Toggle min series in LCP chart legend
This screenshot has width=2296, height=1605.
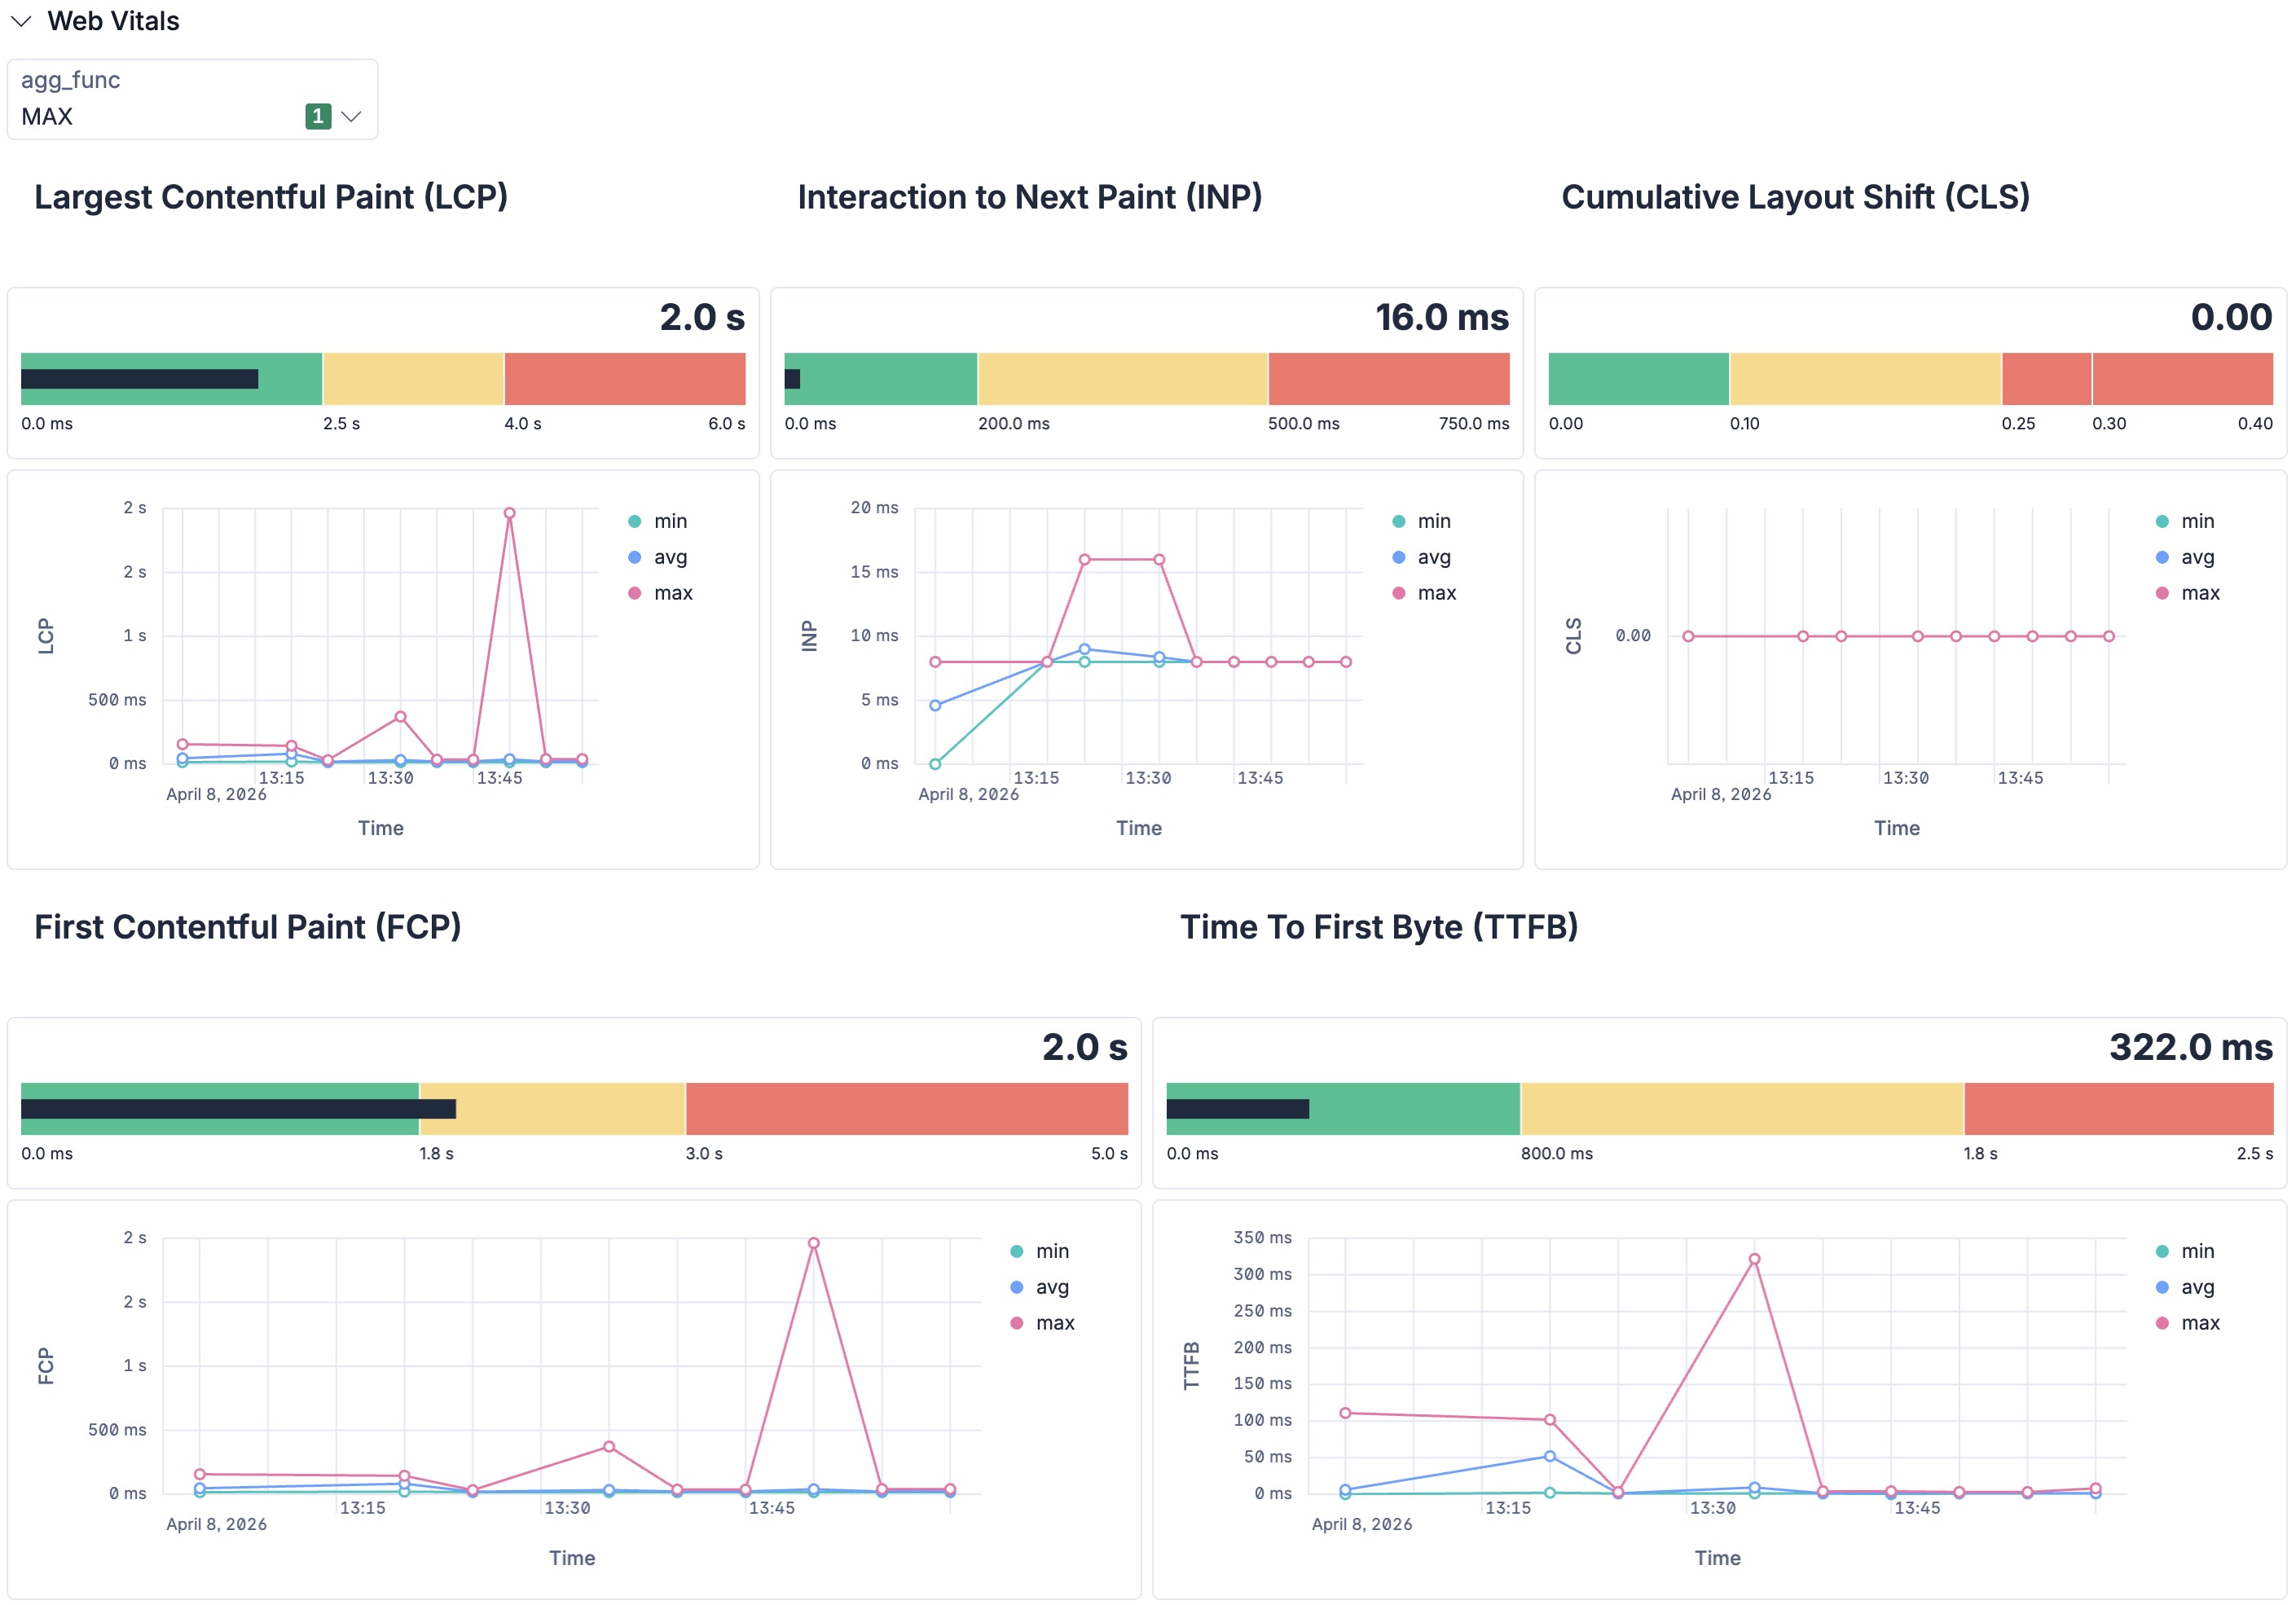coord(658,521)
